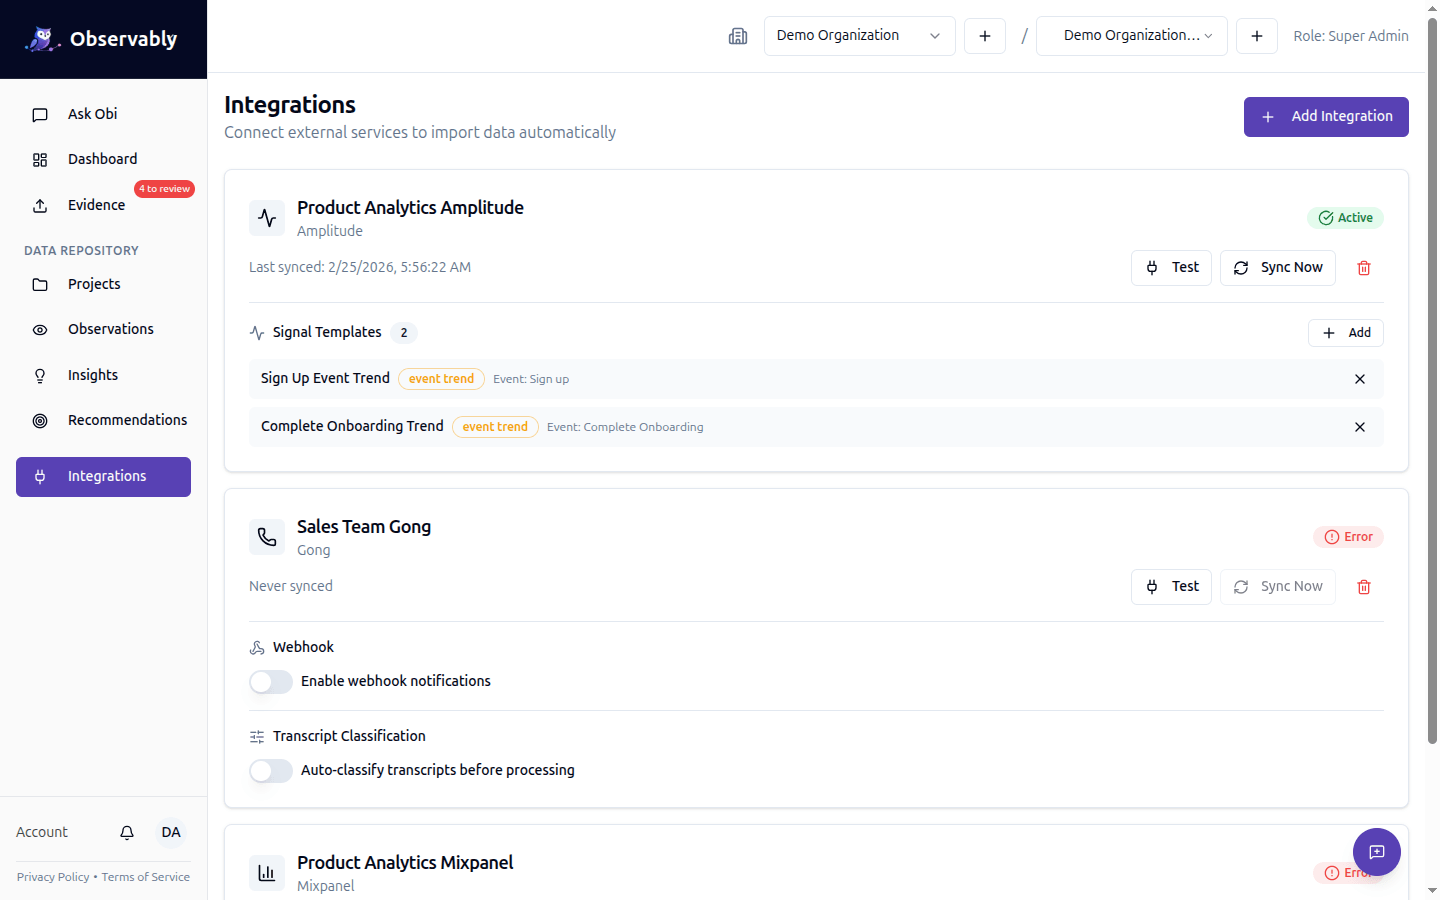Open the floating feedback chat bubble
The height and width of the screenshot is (900, 1440).
pos(1377,851)
